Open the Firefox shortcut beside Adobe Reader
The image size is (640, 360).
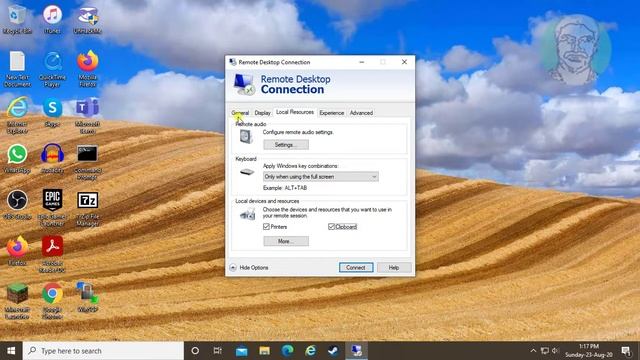[17, 251]
